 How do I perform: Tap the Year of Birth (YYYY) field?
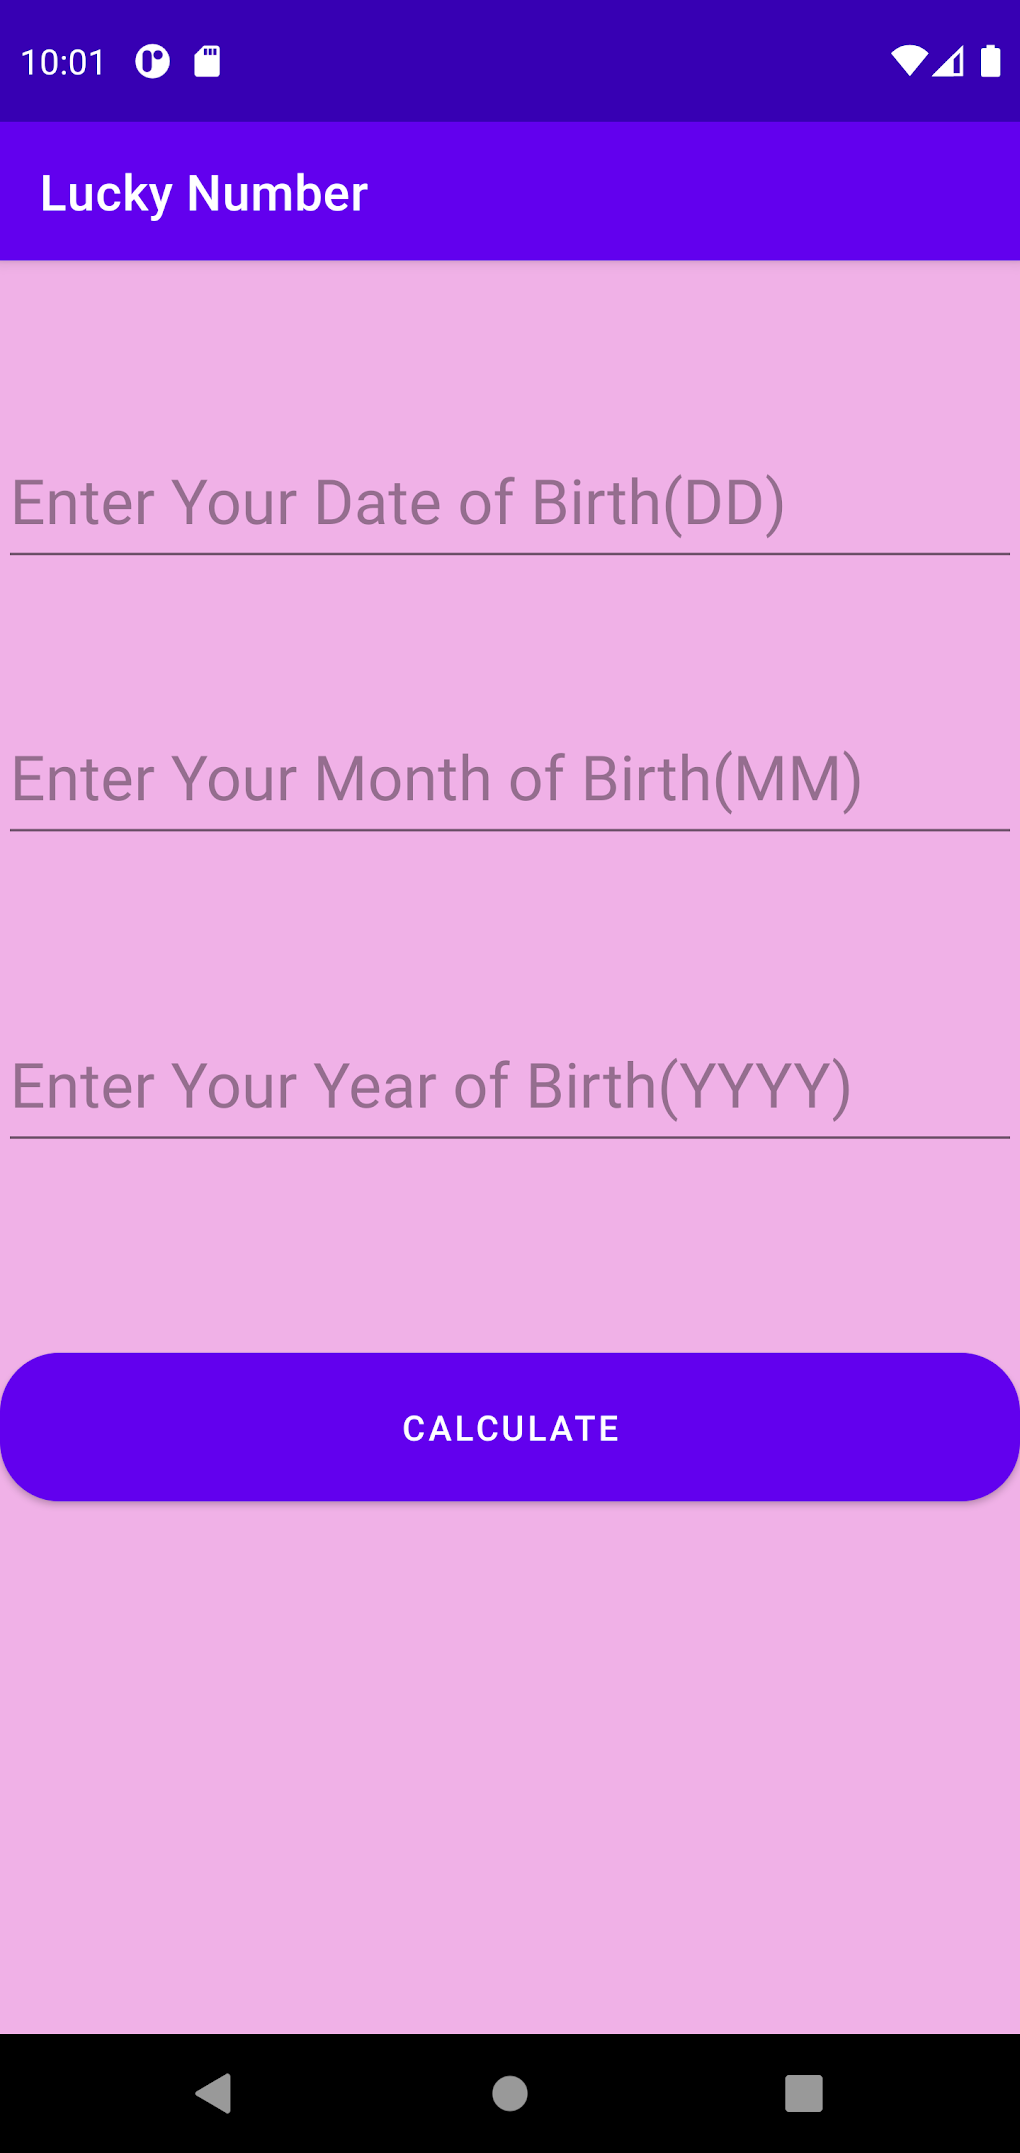510,1086
